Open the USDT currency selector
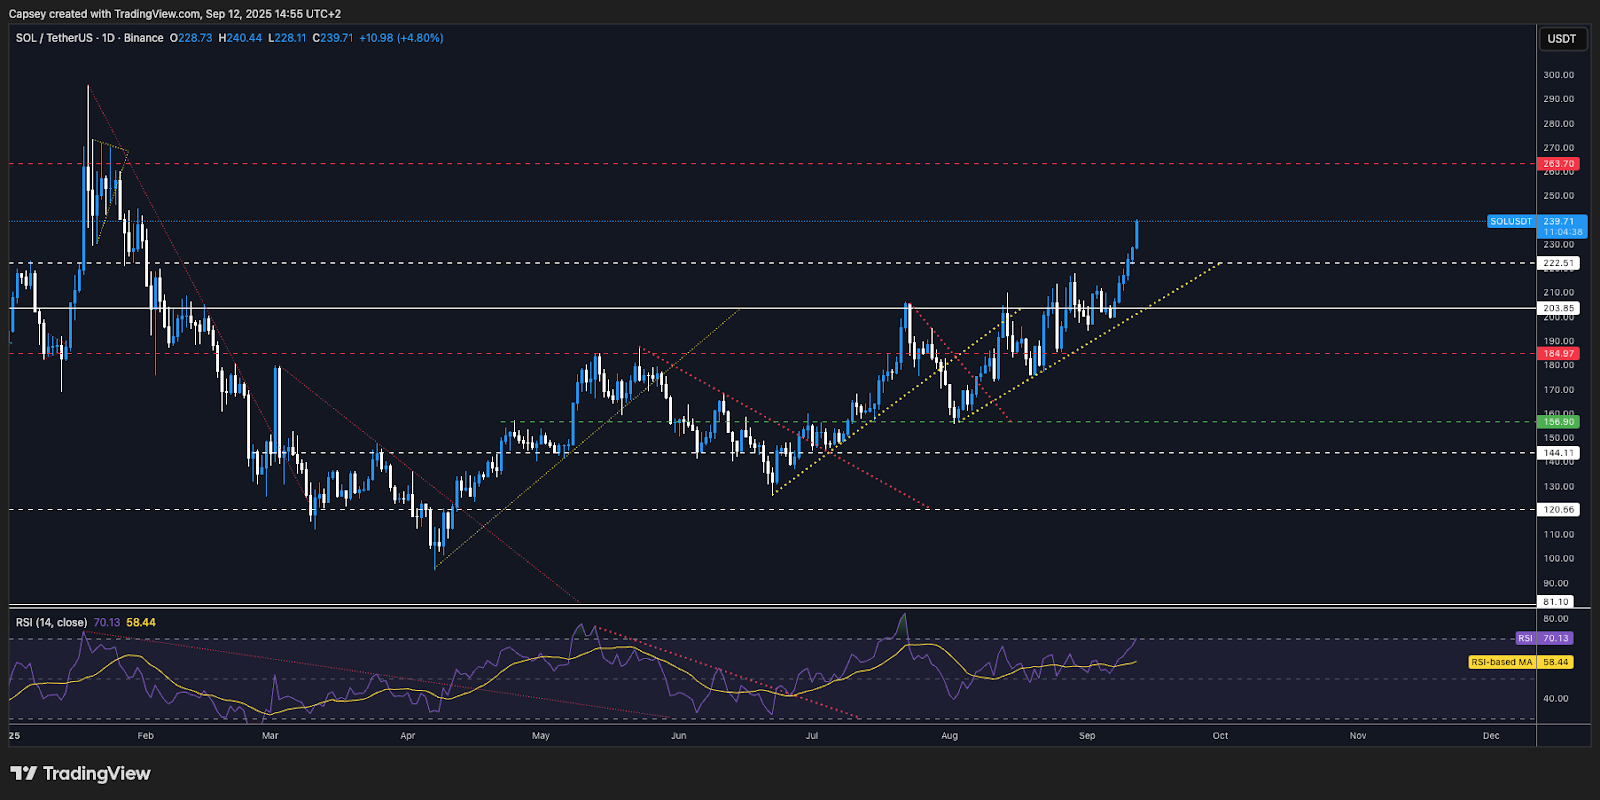 [1561, 39]
